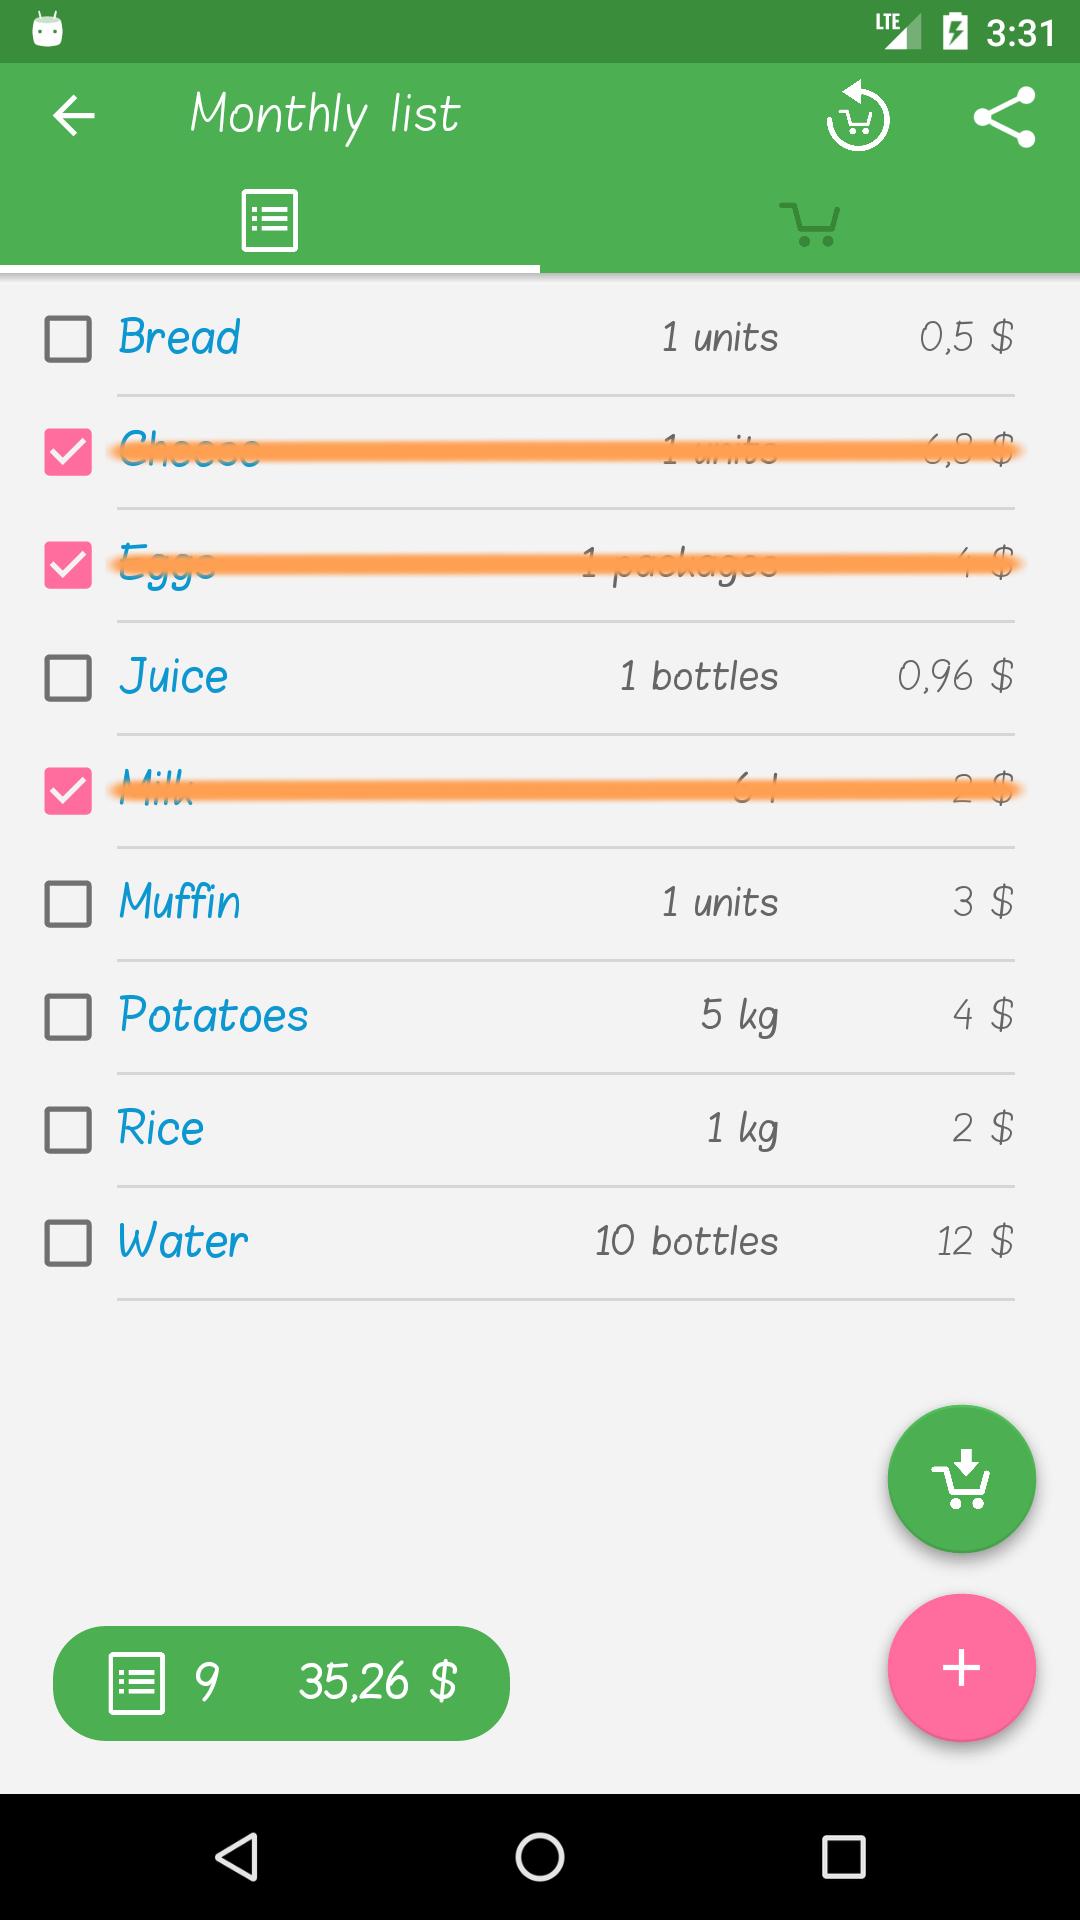Uncheck the Cheese checkbox
The image size is (1080, 1920).
[x=68, y=451]
